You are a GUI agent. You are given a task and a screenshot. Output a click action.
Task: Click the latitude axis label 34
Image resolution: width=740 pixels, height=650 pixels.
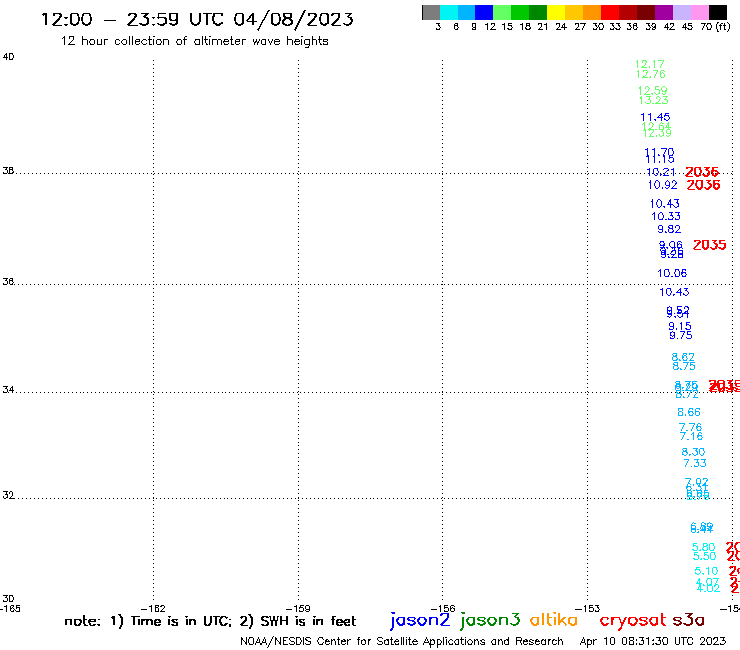[8, 390]
